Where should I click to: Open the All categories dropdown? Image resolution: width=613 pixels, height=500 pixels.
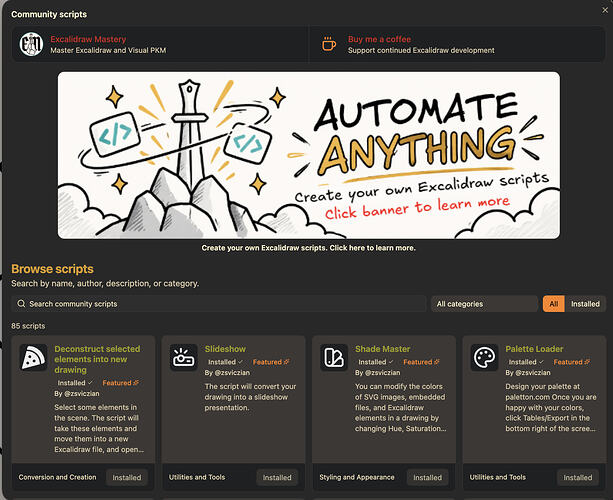click(484, 304)
